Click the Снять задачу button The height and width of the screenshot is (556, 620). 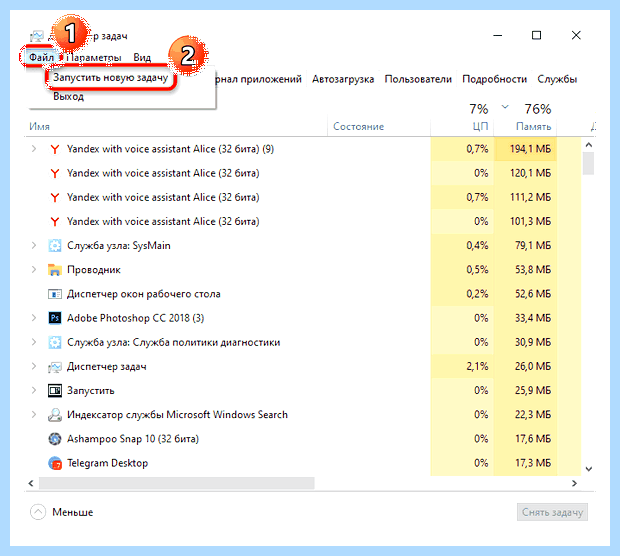click(x=552, y=513)
